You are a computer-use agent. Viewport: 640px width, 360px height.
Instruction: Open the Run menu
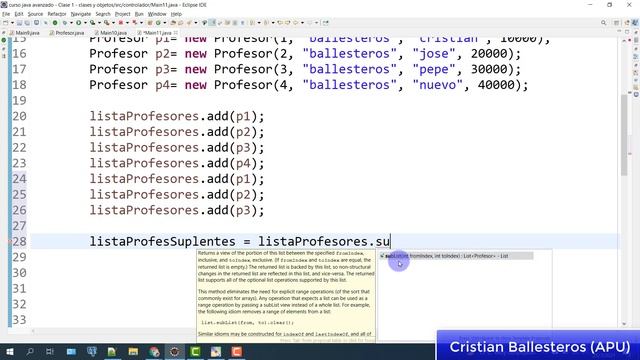139,14
